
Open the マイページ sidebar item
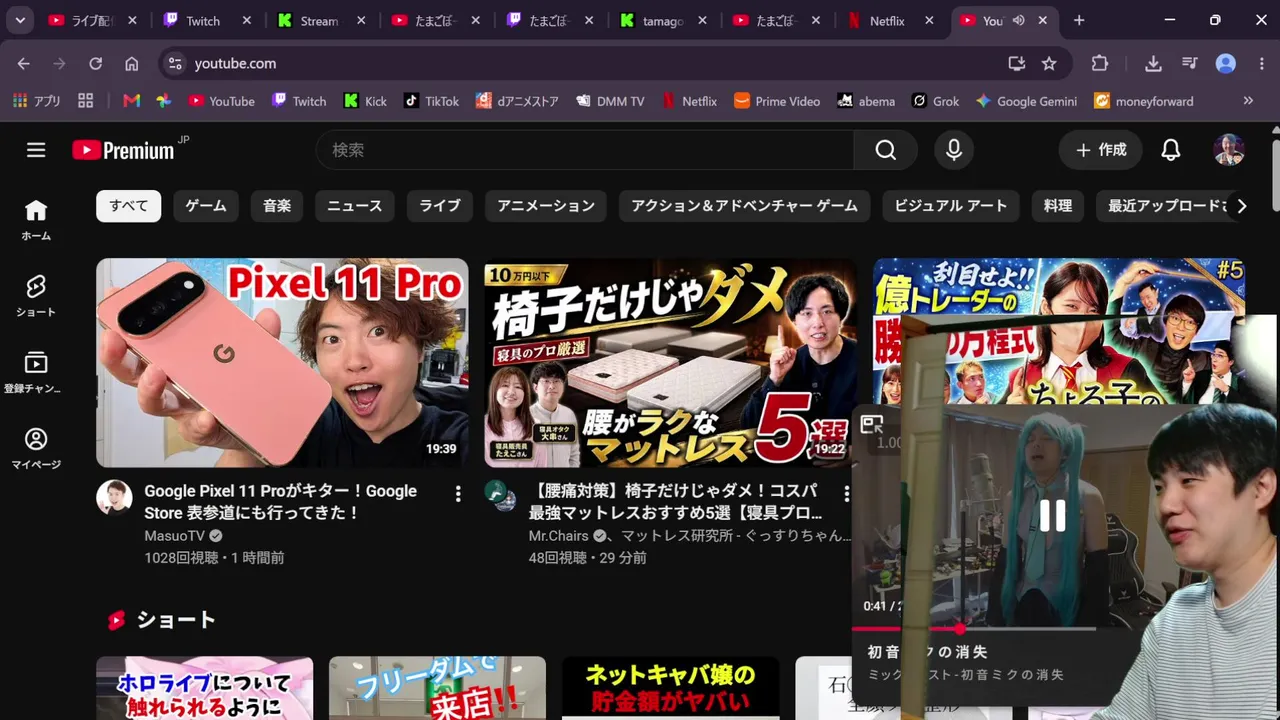tap(36, 448)
